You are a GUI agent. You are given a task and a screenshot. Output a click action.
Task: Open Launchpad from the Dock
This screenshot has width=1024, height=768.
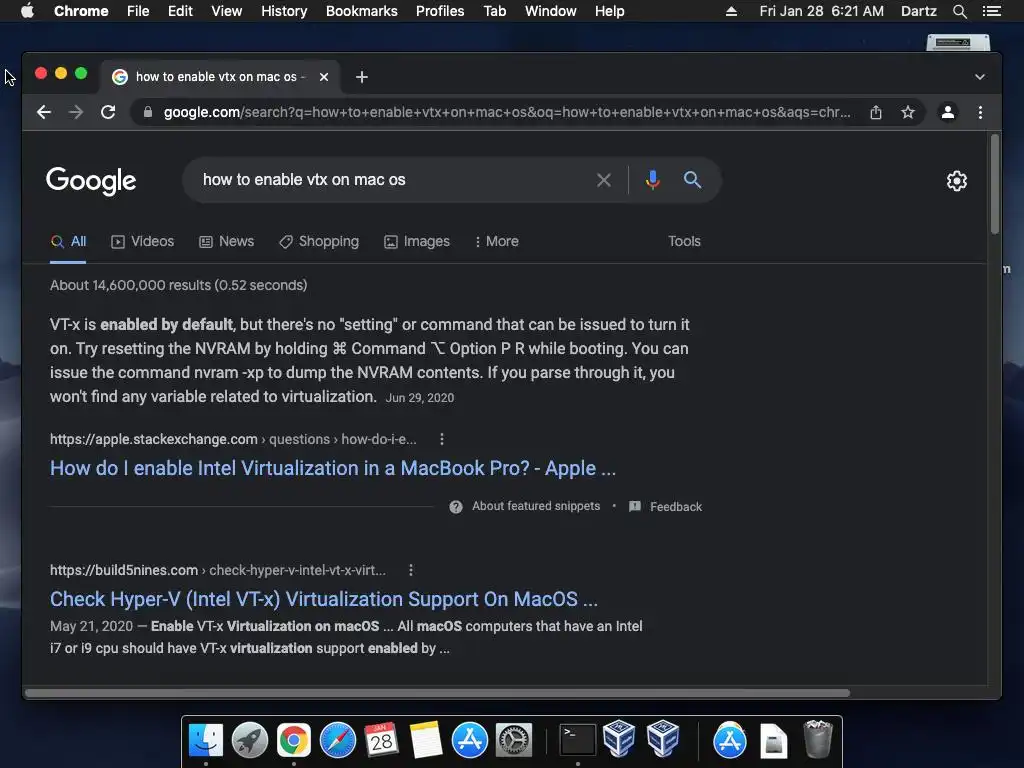249,741
